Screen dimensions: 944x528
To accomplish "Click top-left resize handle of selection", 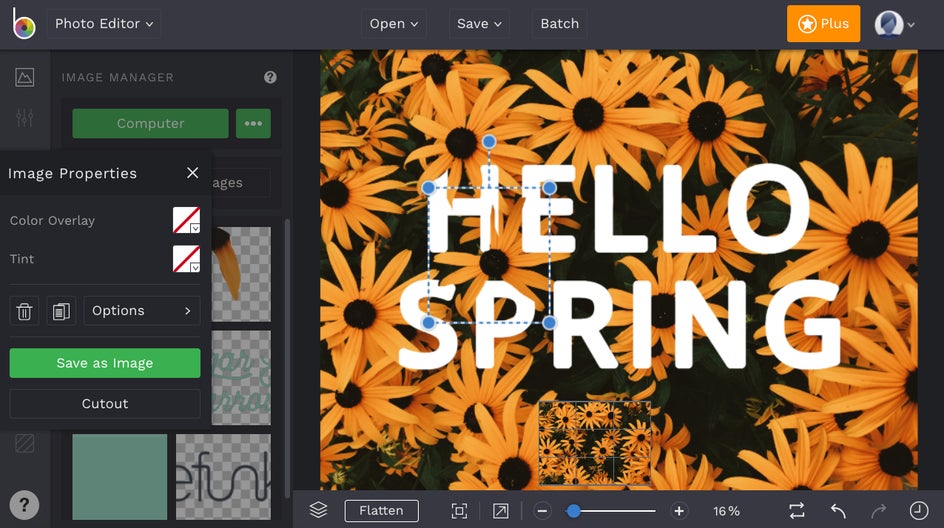I will tap(428, 188).
